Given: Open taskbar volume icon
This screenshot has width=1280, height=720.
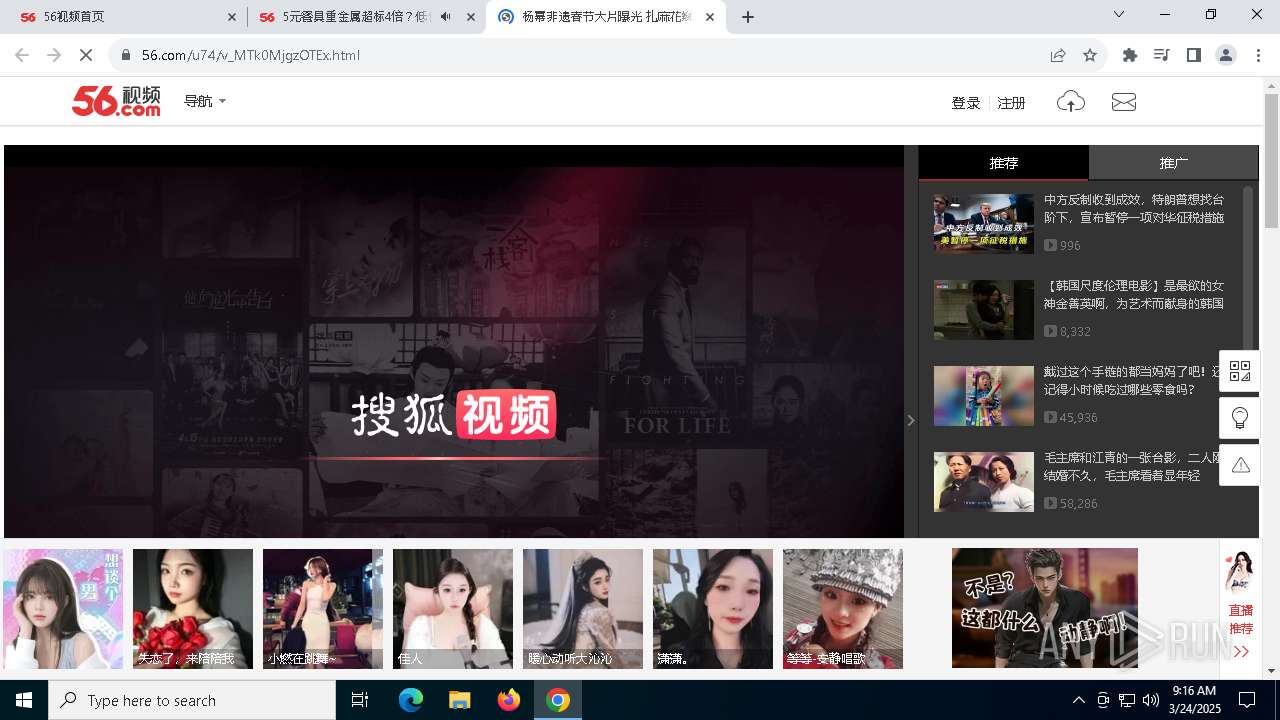Looking at the screenshot, I should (x=1151, y=700).
